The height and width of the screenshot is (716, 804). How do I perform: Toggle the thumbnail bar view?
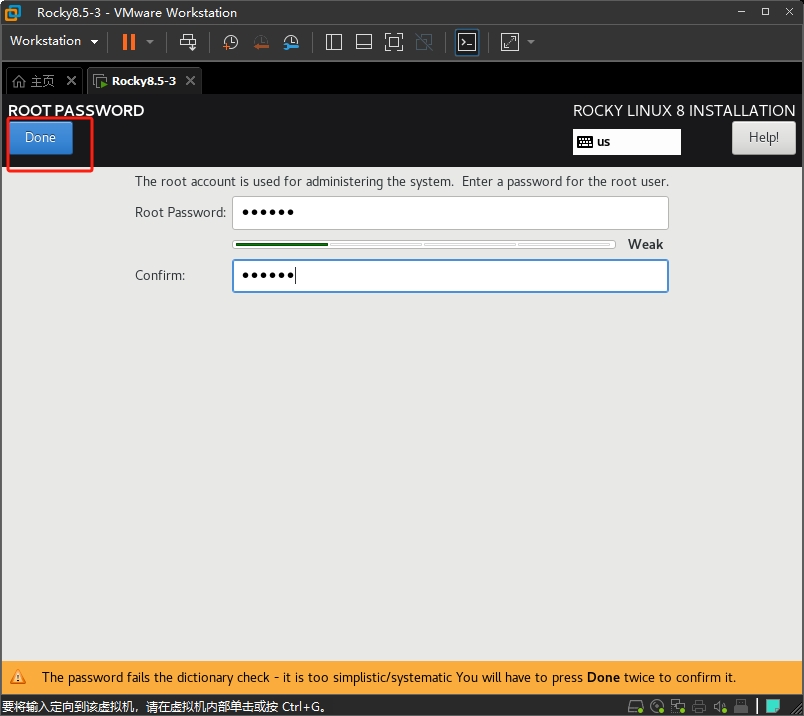point(364,42)
